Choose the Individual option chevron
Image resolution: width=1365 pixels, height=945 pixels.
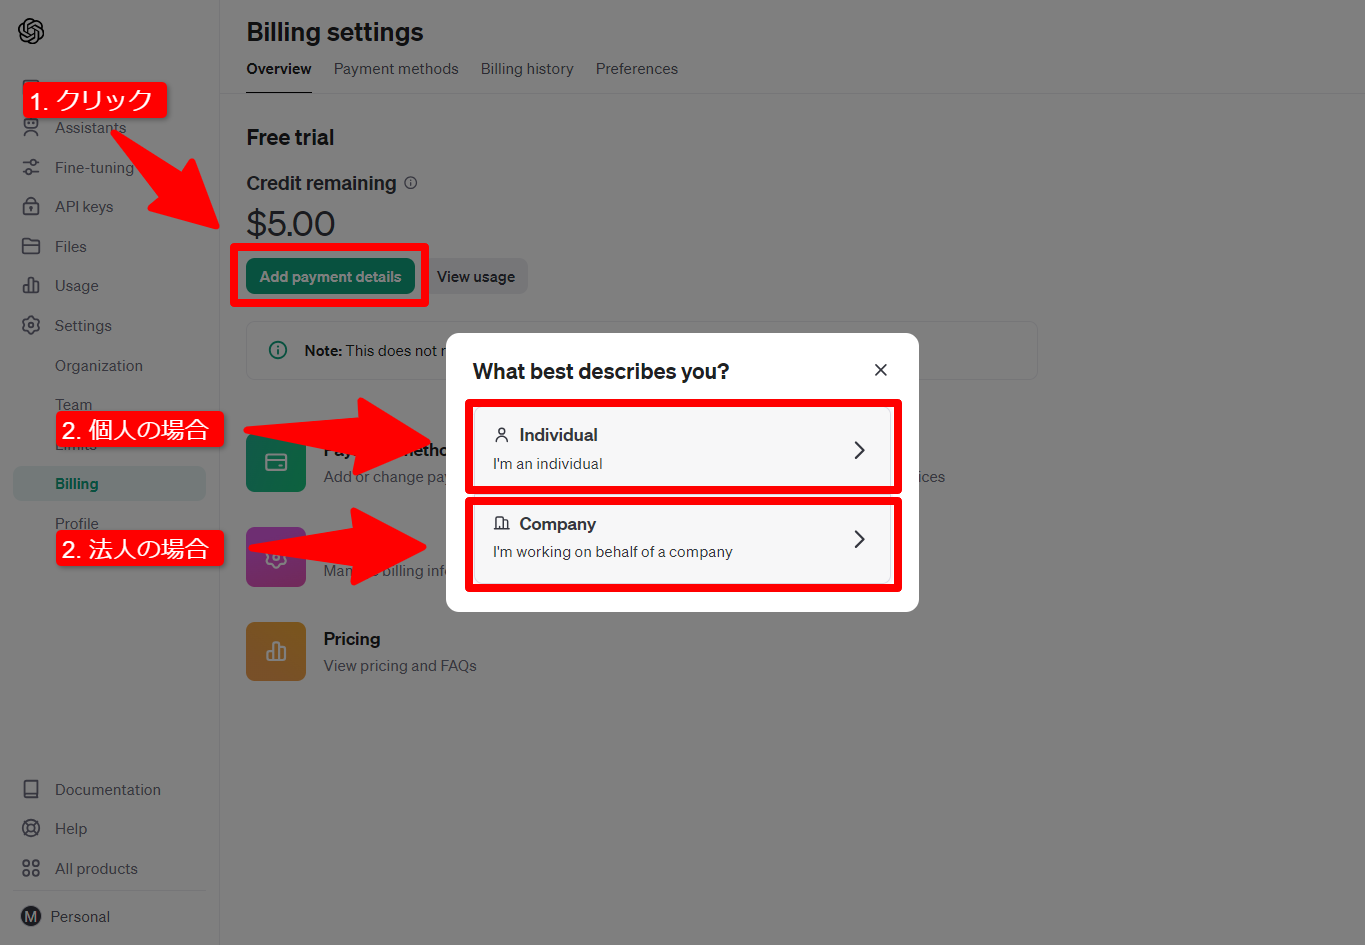859,450
